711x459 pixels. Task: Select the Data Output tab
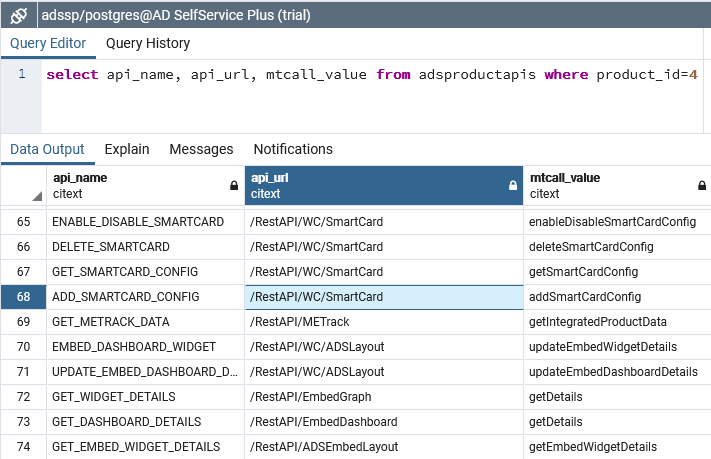coord(47,149)
